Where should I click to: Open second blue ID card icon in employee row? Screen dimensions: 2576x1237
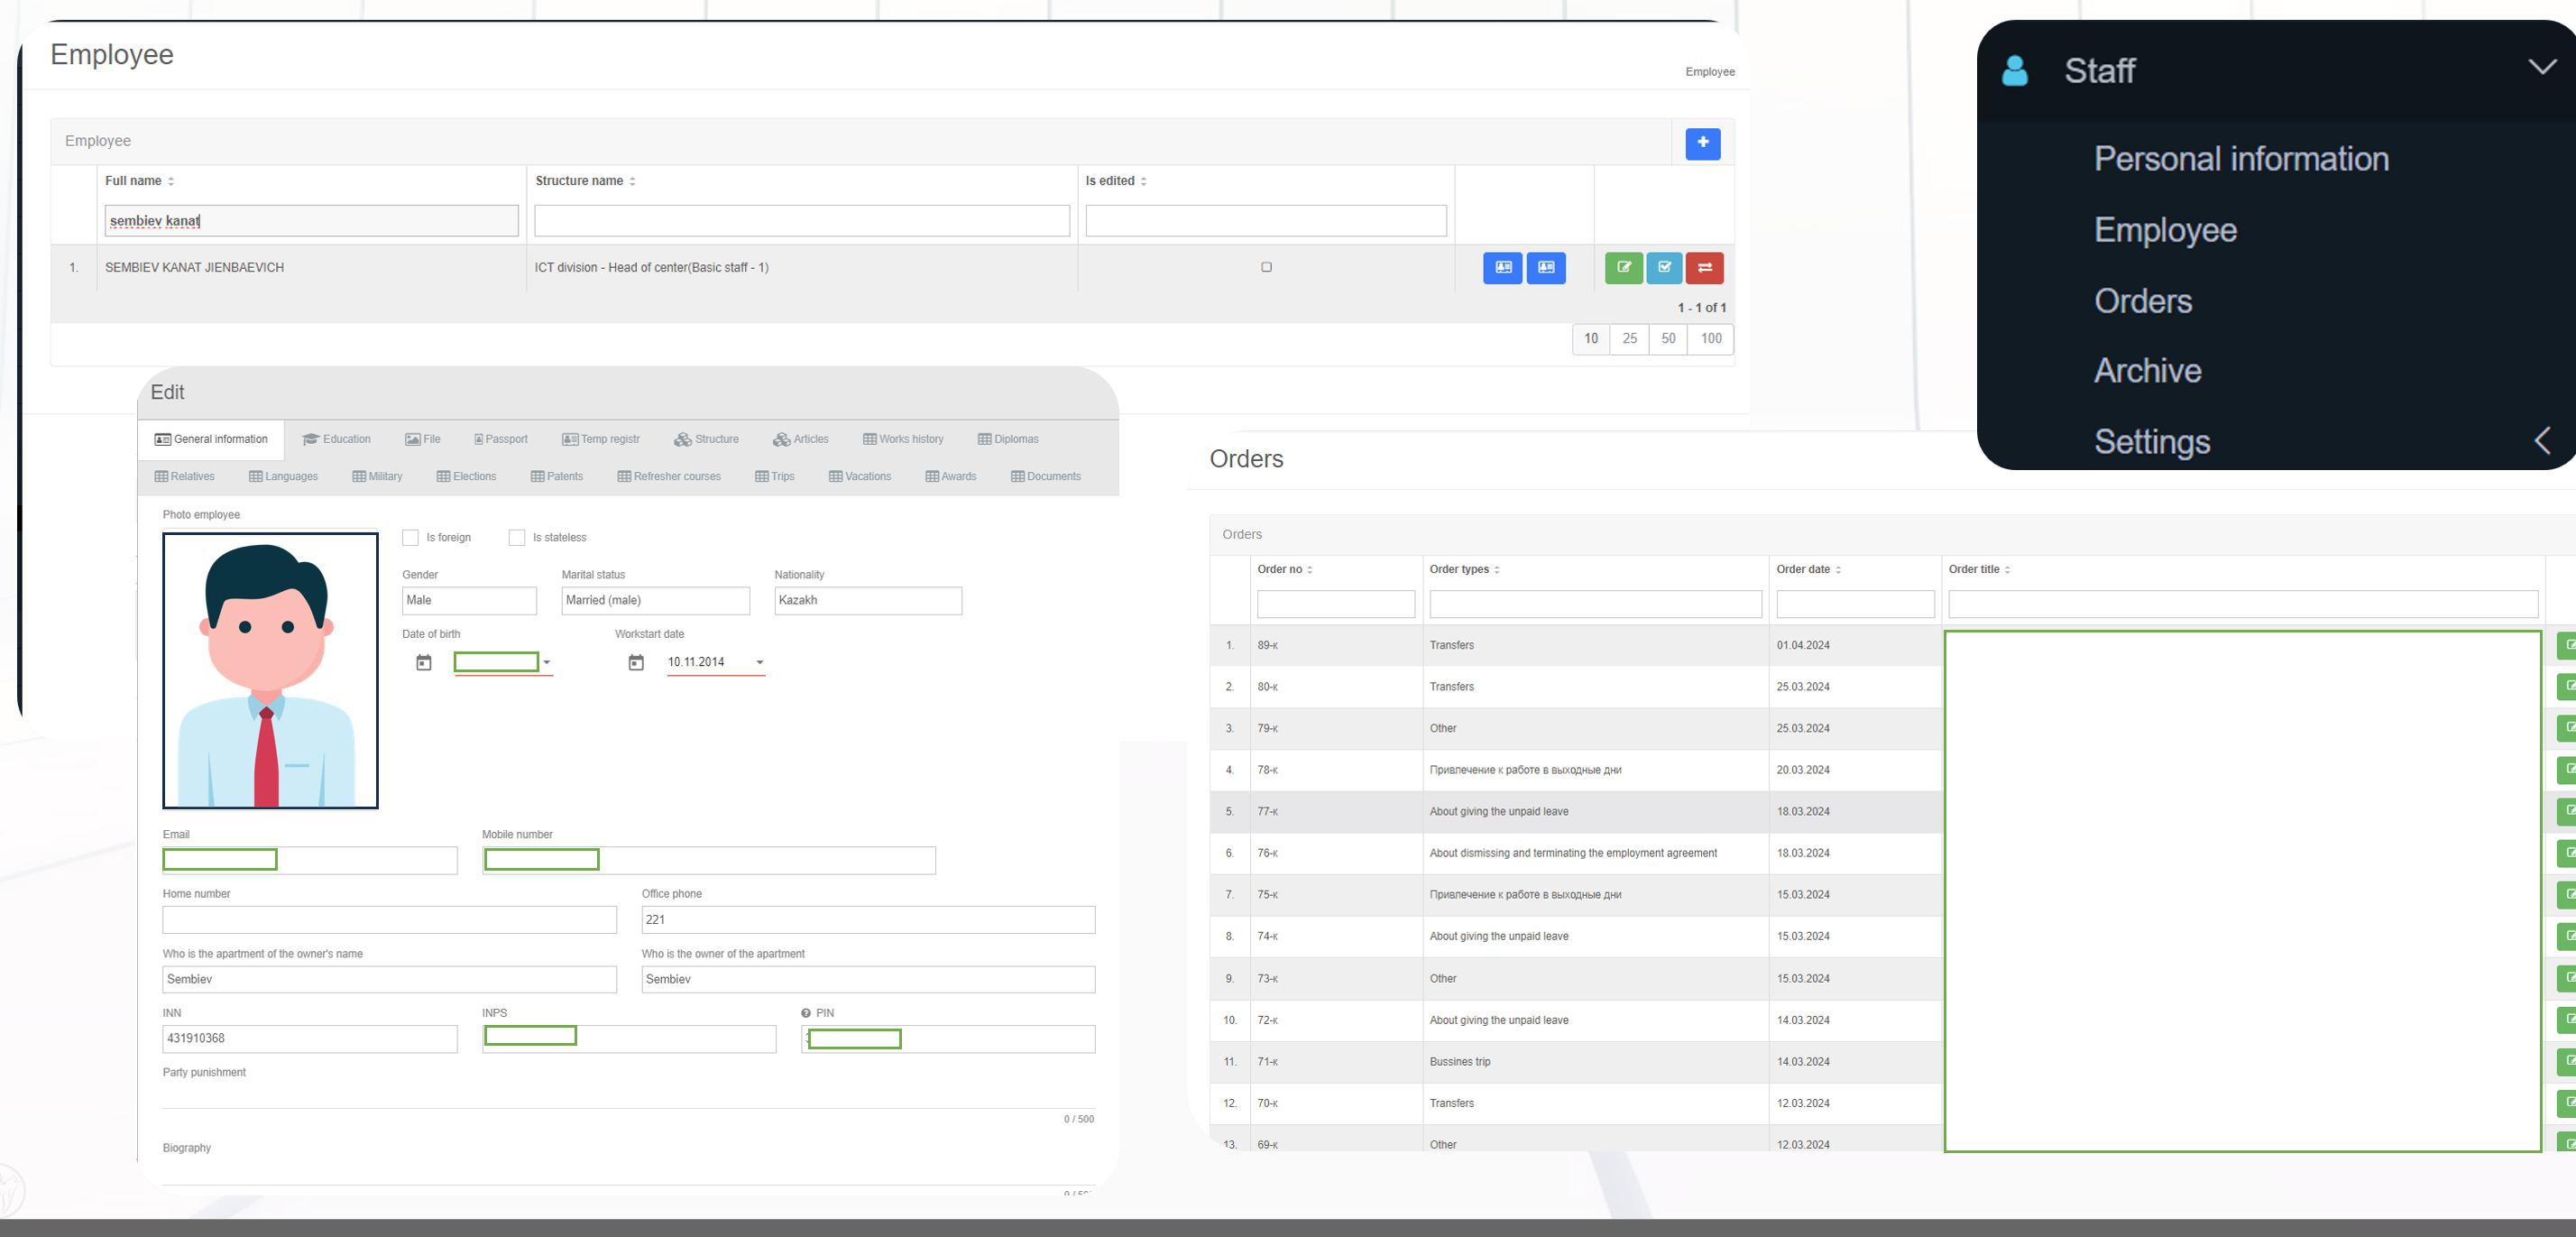point(1546,267)
